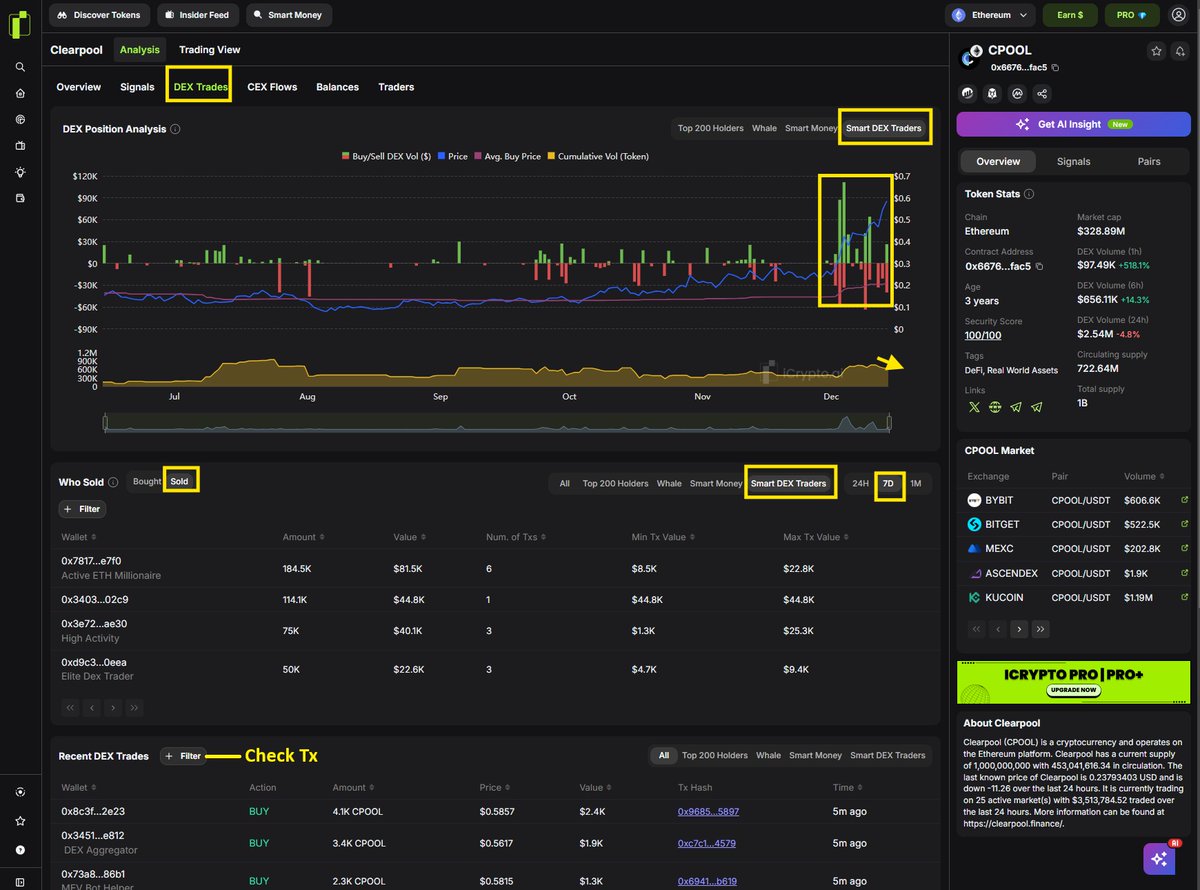Screen dimensions: 1200x890
Task: Click the share icon under CPOOL
Action: pyautogui.click(x=1042, y=93)
